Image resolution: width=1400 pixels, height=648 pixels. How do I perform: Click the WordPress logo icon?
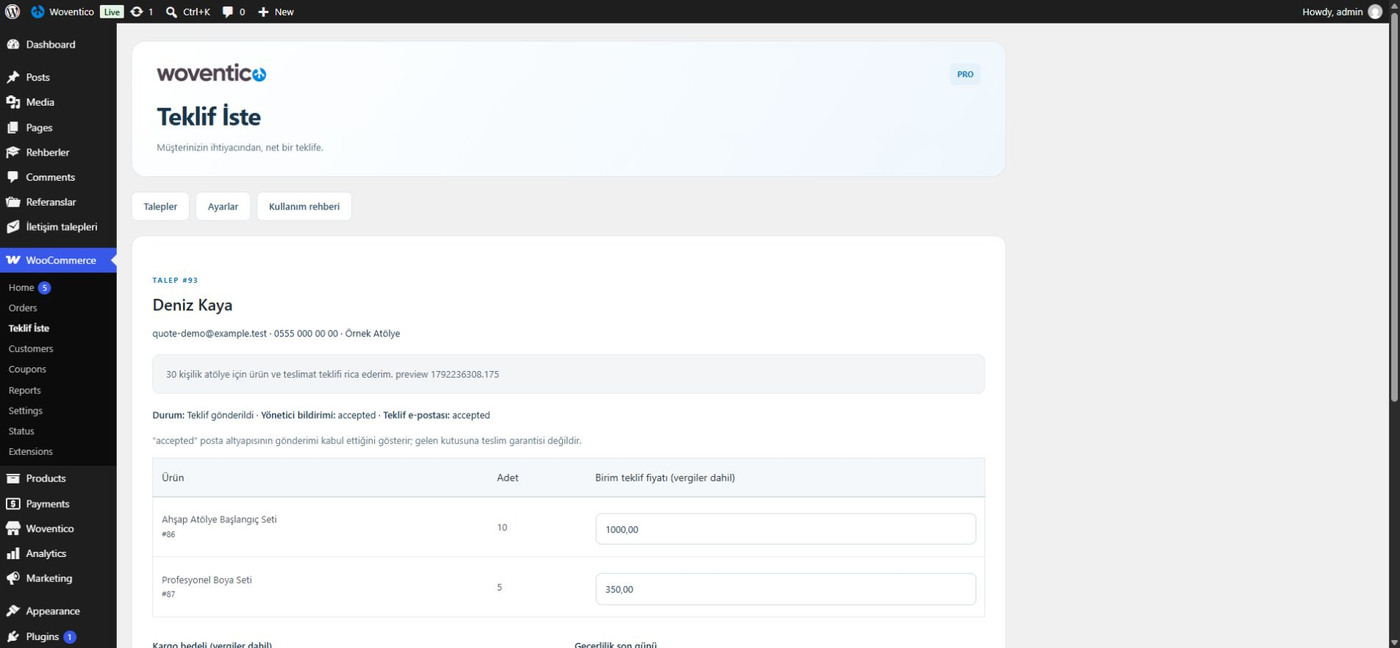[12, 12]
